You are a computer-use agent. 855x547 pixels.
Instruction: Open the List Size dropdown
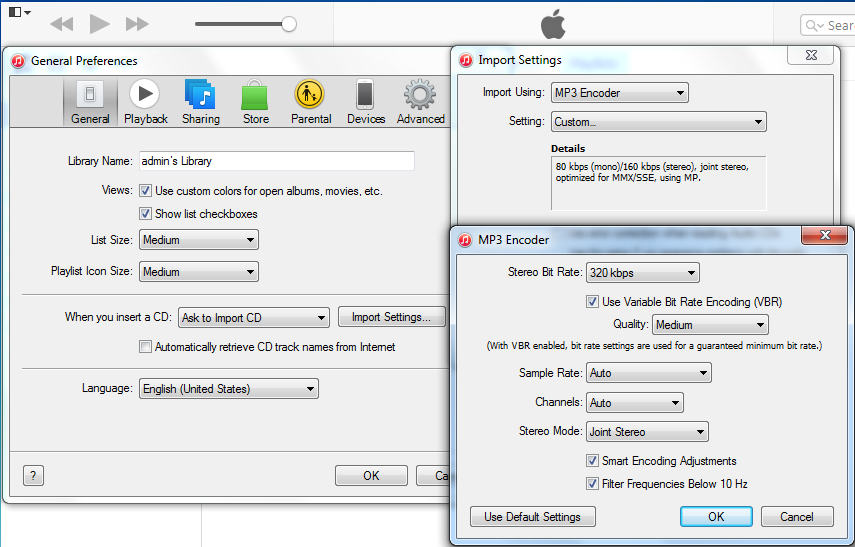pyautogui.click(x=198, y=240)
